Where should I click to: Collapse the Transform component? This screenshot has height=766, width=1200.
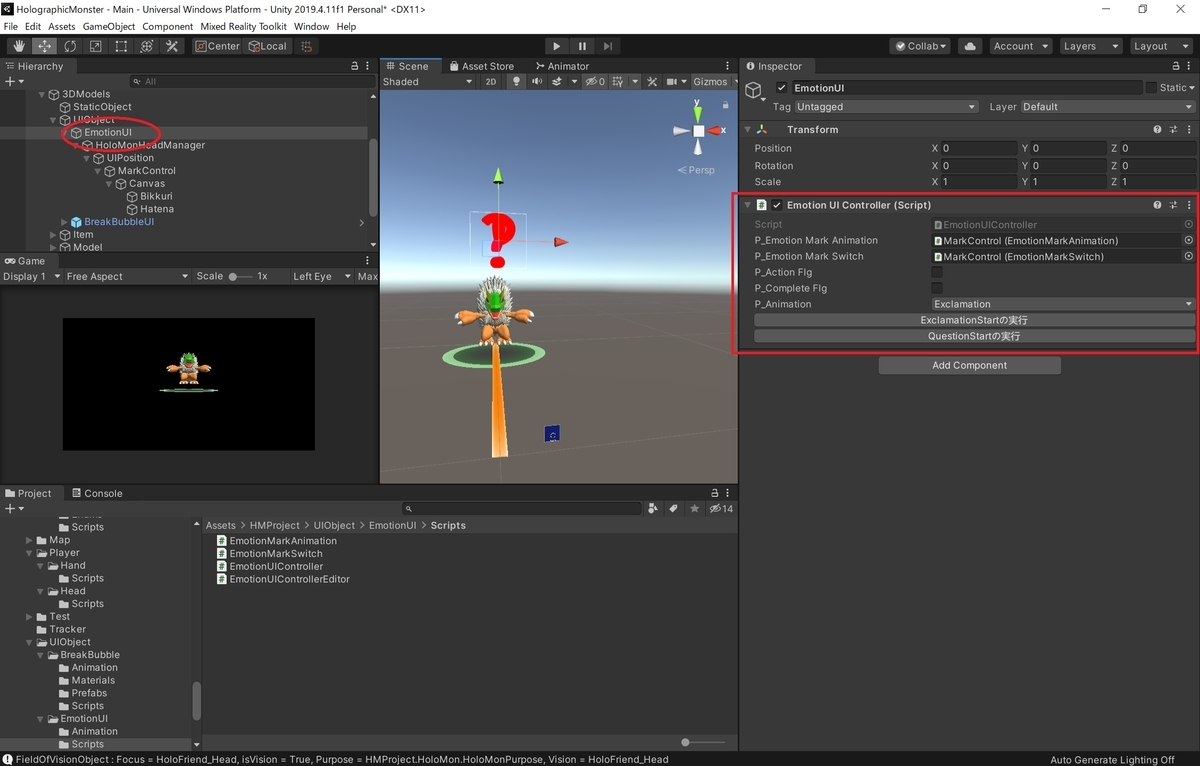(x=748, y=129)
